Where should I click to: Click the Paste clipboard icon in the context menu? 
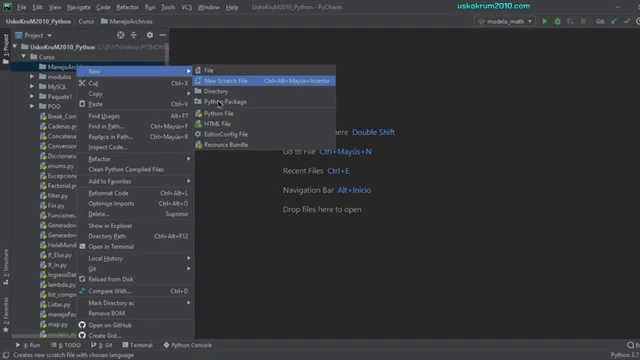82,104
